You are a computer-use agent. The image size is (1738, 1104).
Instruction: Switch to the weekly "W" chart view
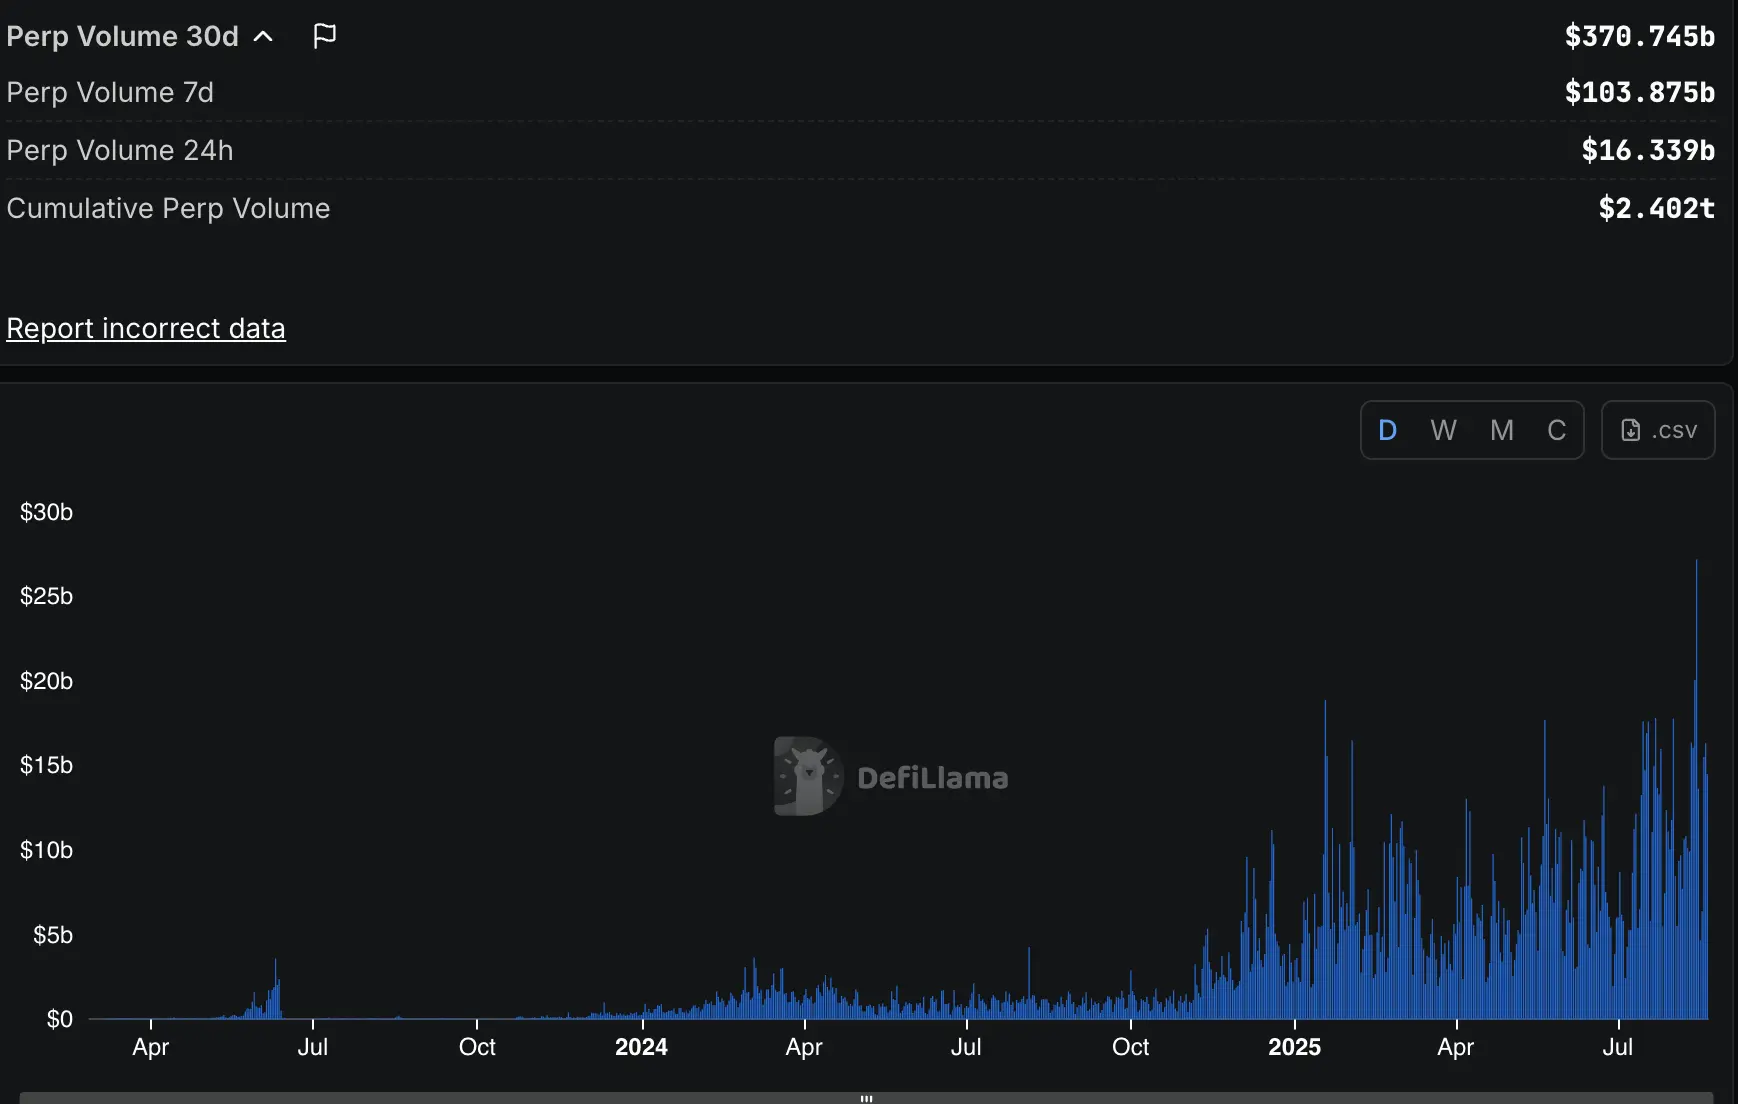pos(1444,429)
